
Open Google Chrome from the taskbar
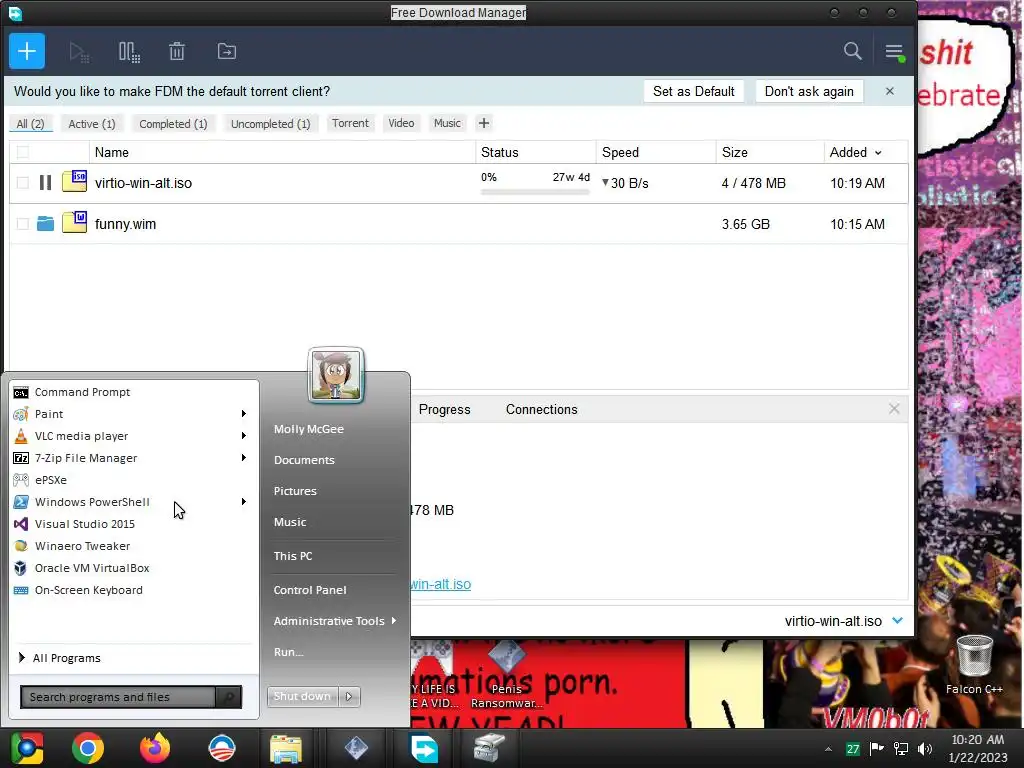[x=88, y=748]
